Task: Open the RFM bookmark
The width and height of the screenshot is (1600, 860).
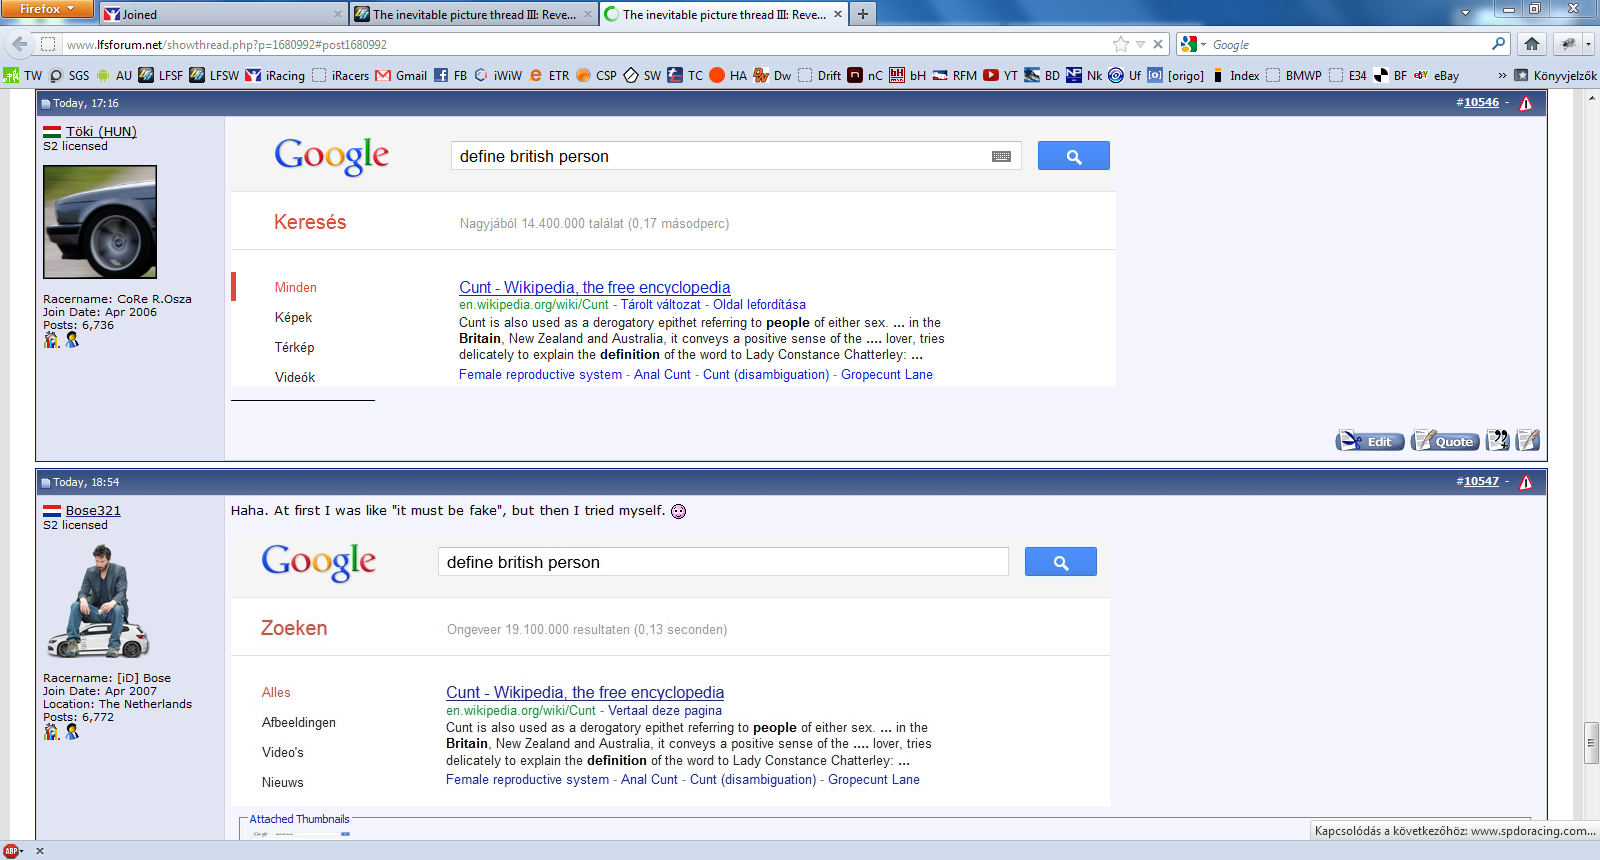Action: 955,75
